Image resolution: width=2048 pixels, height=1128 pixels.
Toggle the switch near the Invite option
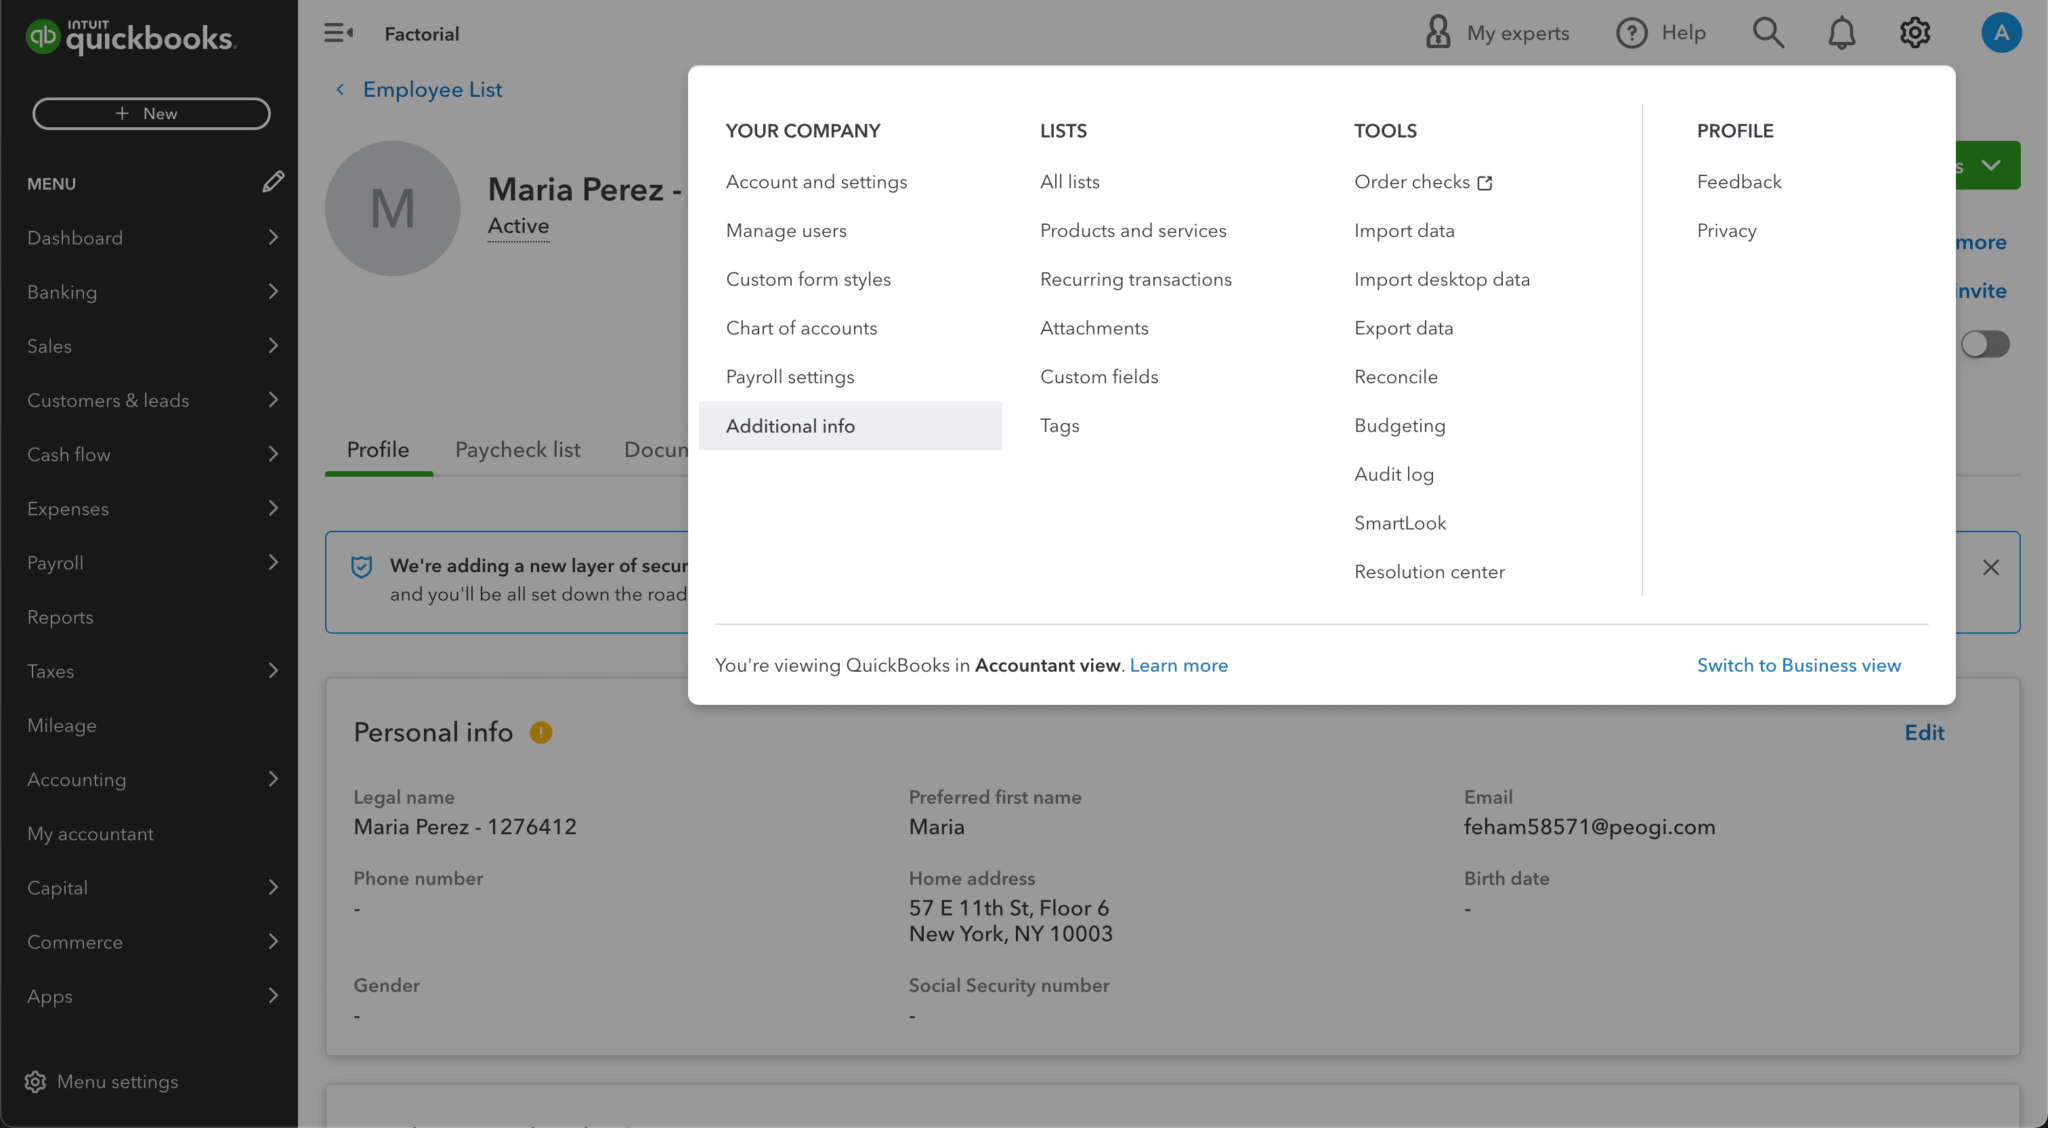(1985, 344)
